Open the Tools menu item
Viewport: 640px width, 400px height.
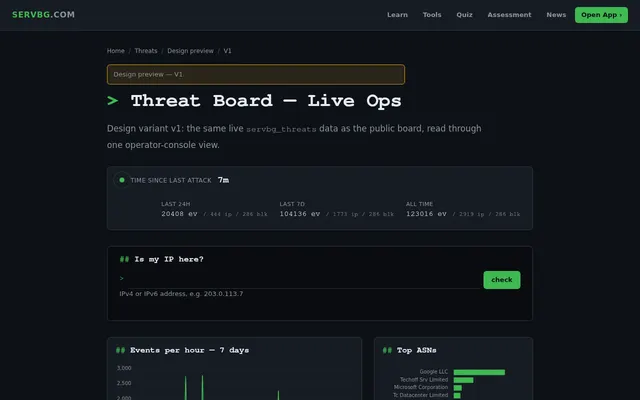[x=432, y=15]
